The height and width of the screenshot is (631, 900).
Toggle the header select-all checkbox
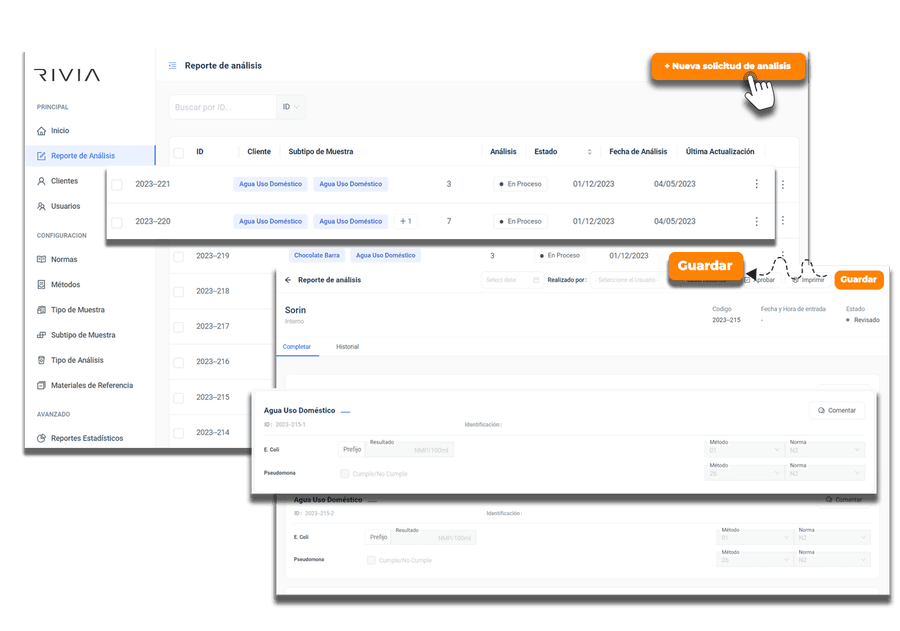click(178, 152)
